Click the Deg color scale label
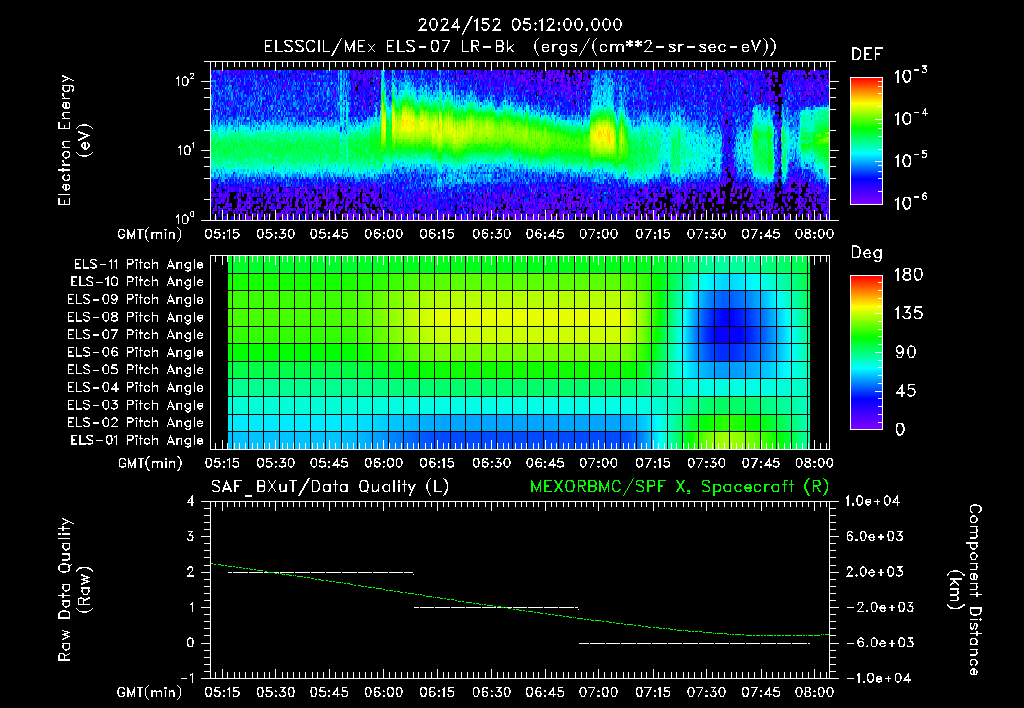The height and width of the screenshot is (708, 1024). pyautogui.click(x=867, y=253)
